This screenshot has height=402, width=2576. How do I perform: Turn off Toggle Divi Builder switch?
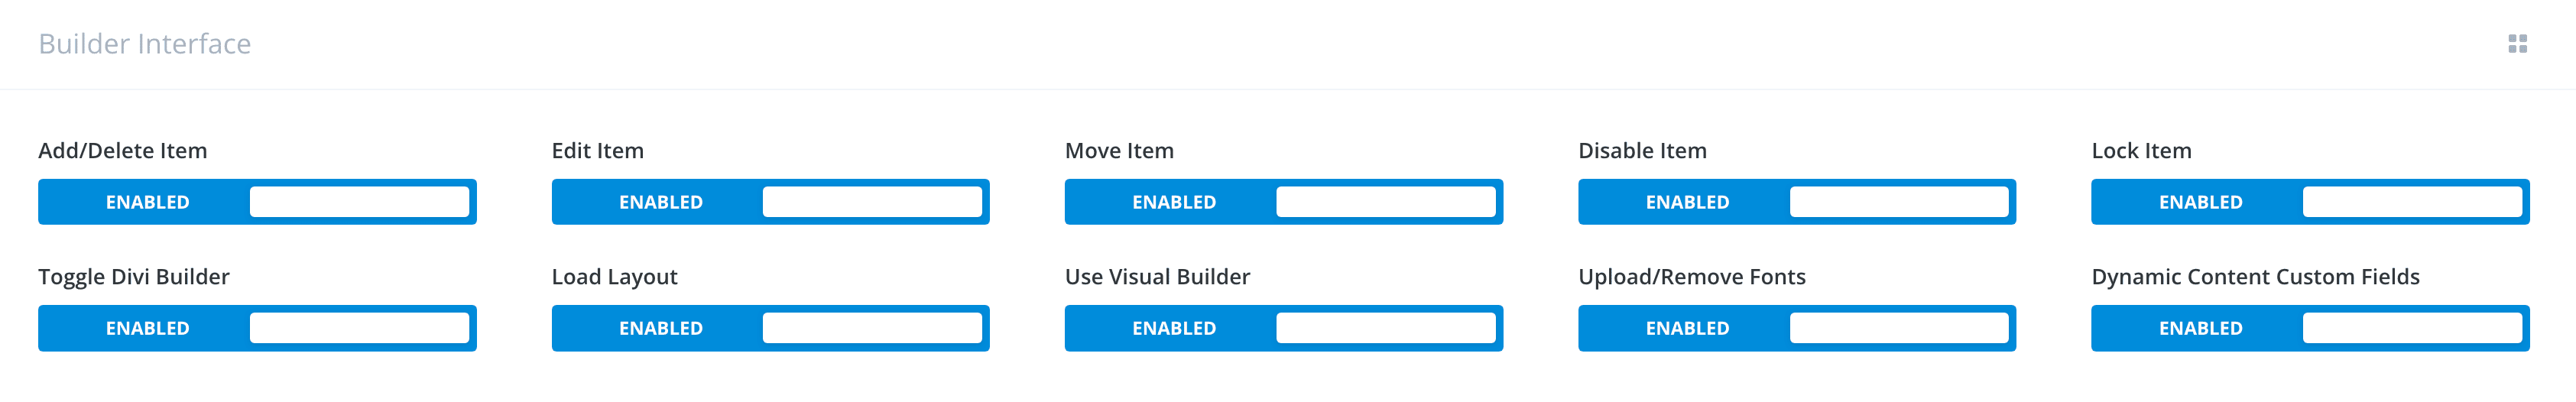257,328
